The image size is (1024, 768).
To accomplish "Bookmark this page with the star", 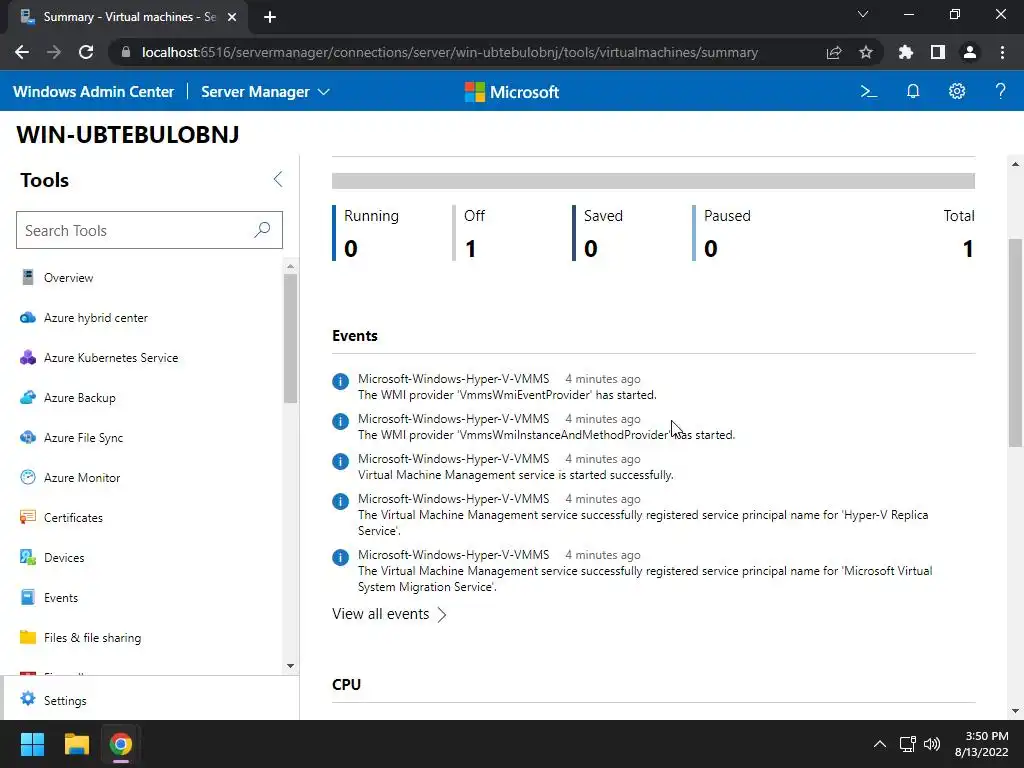I will point(865,52).
